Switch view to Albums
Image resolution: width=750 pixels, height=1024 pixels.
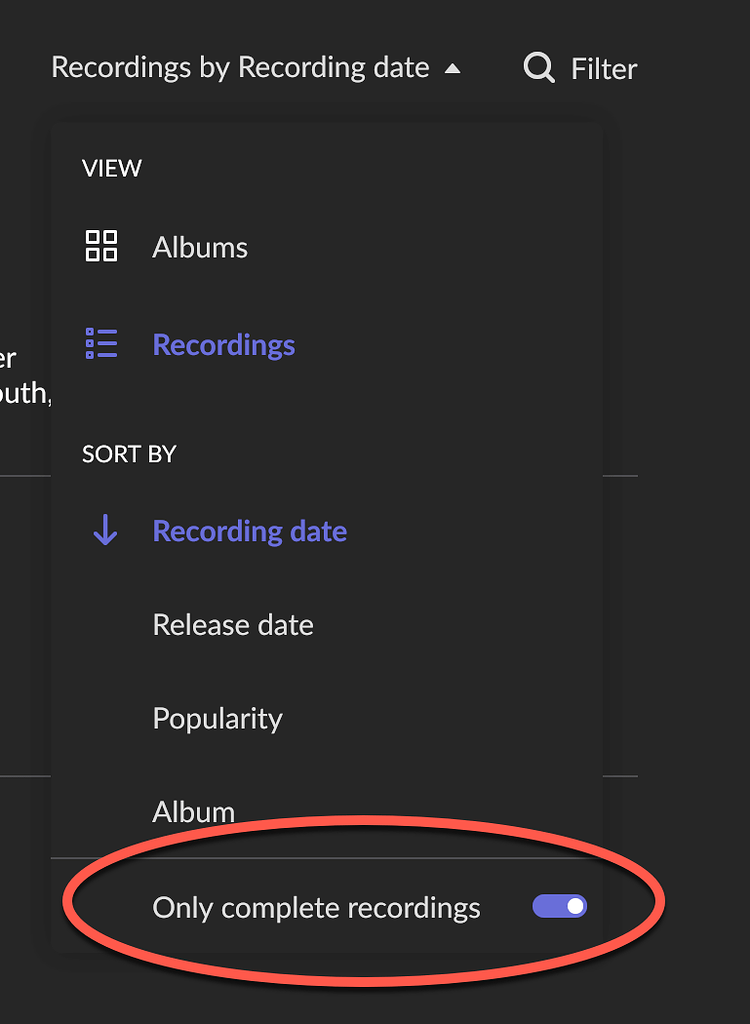click(x=200, y=247)
